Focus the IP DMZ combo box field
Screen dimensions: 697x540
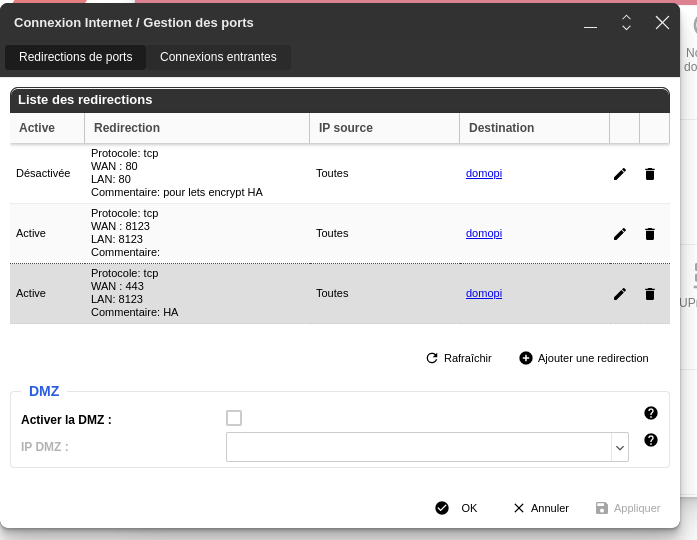(419, 447)
